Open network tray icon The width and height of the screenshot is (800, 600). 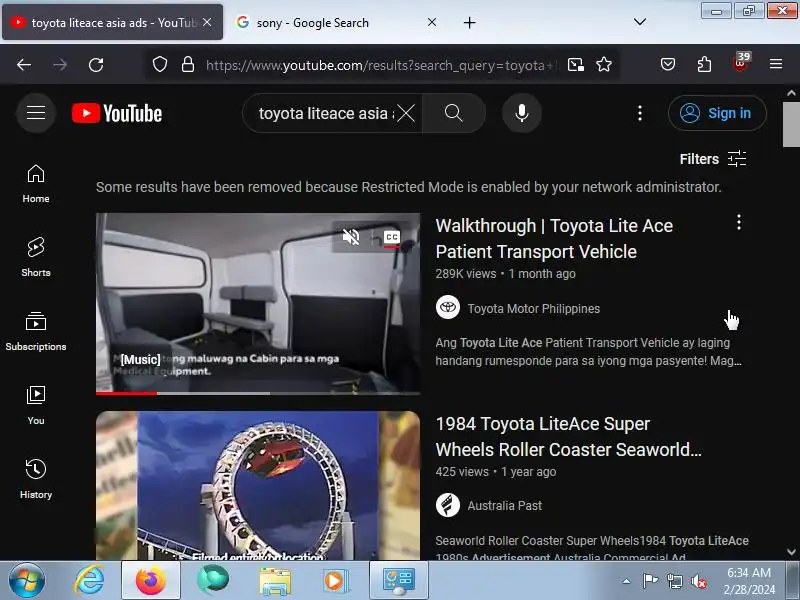click(674, 581)
